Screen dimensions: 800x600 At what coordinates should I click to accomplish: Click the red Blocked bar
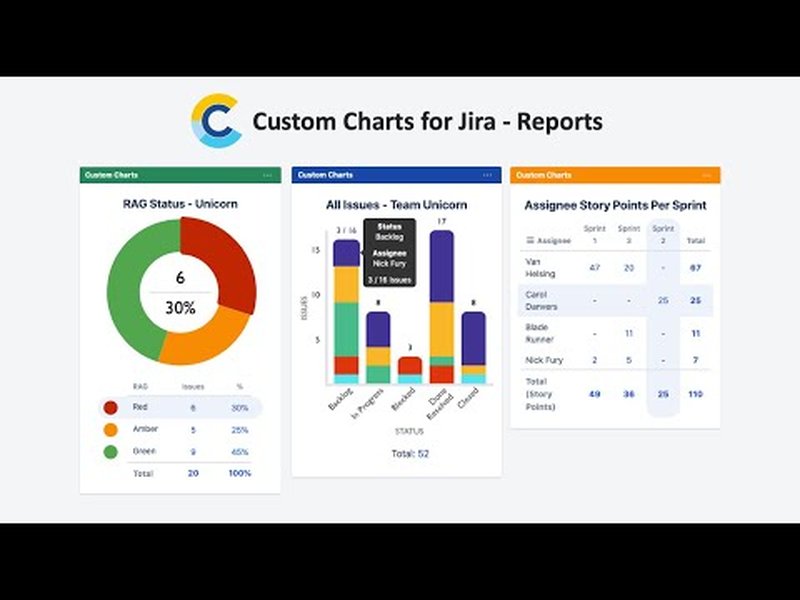tap(410, 365)
